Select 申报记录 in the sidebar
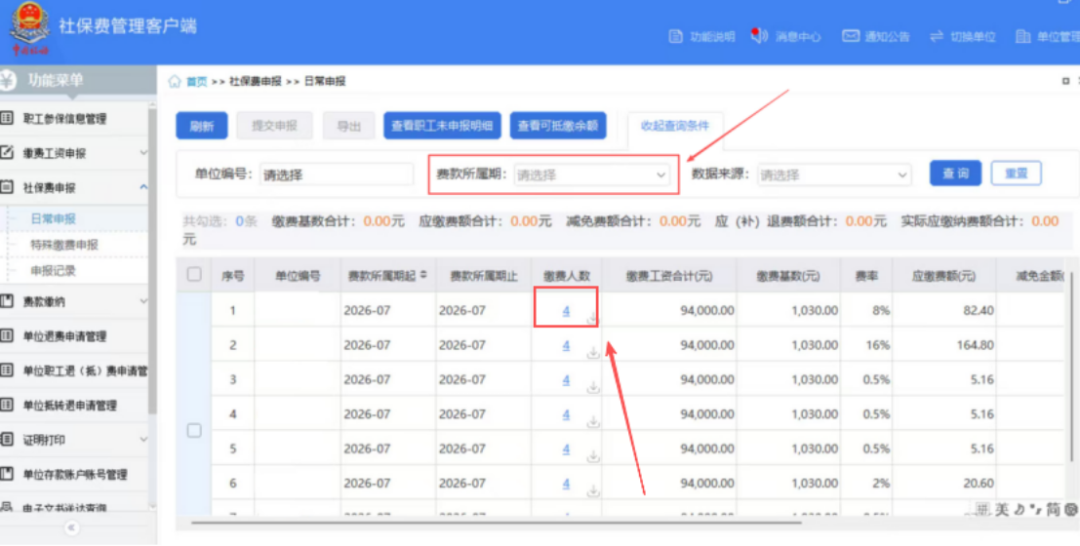 click(x=53, y=271)
